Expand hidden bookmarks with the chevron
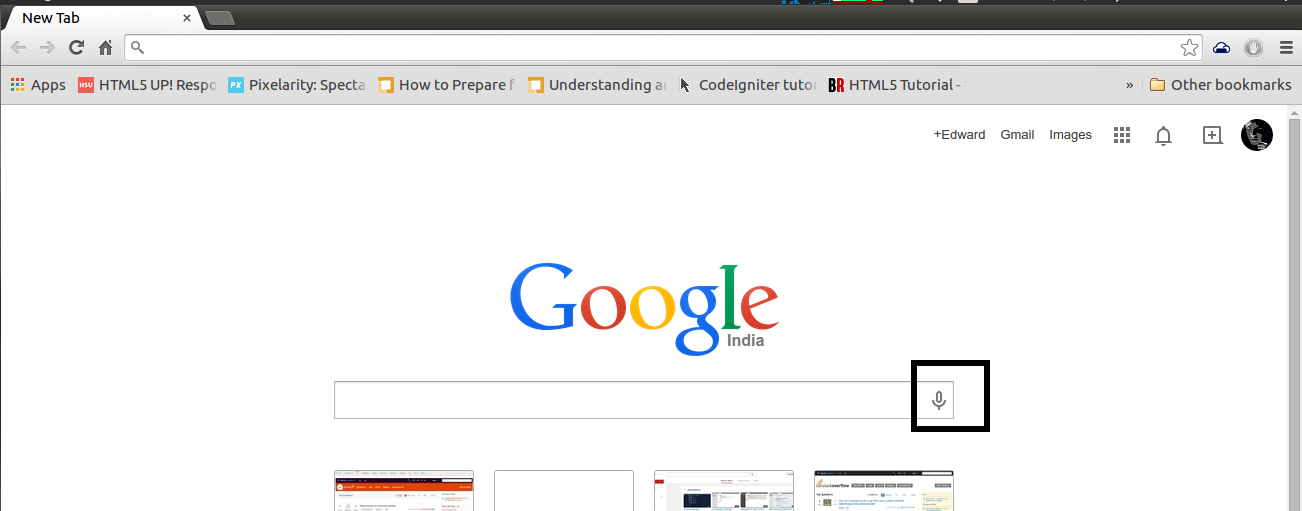 [x=1129, y=85]
